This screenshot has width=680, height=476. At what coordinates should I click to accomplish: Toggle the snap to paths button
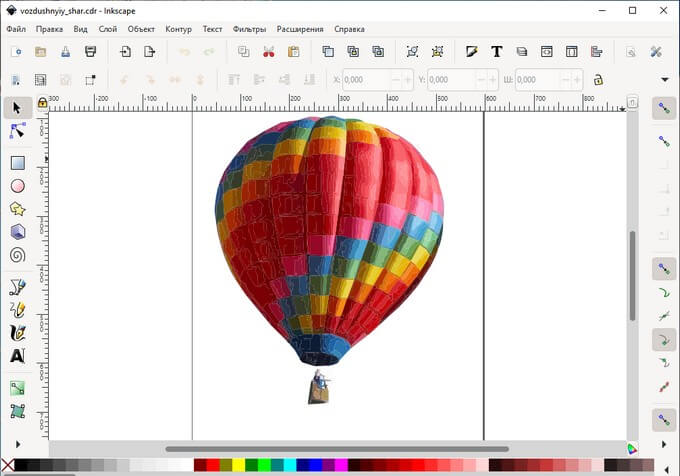(664, 293)
